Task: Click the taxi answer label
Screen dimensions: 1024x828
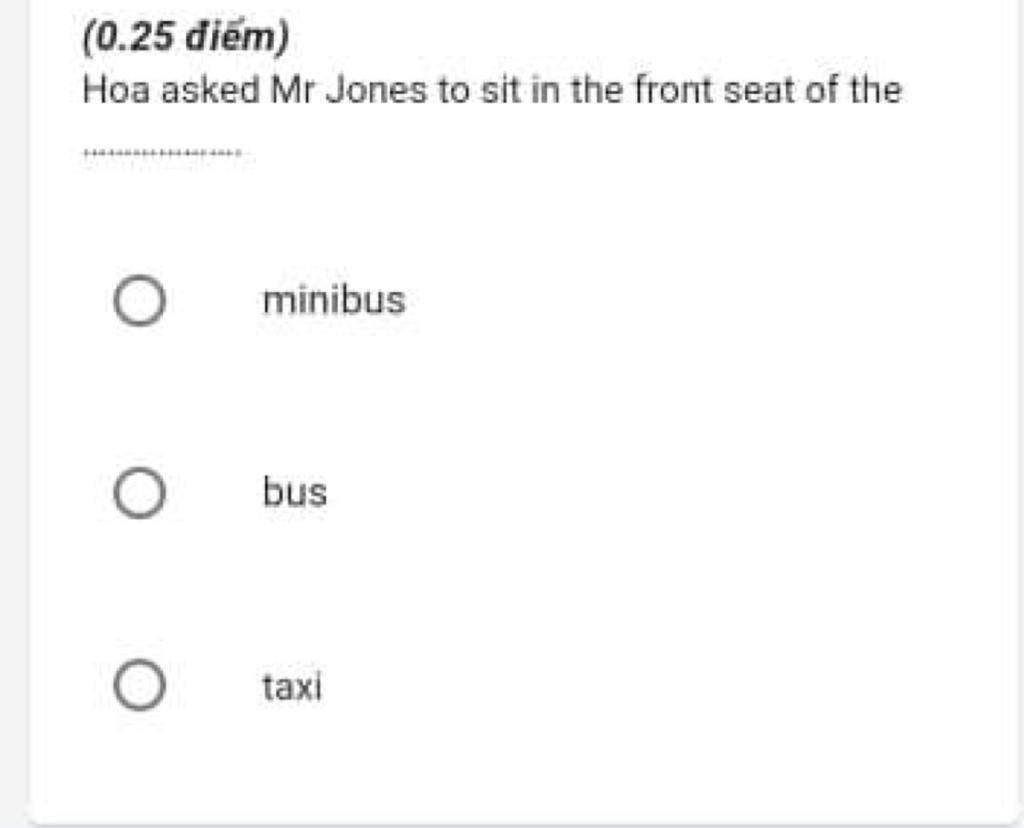Action: 292,687
